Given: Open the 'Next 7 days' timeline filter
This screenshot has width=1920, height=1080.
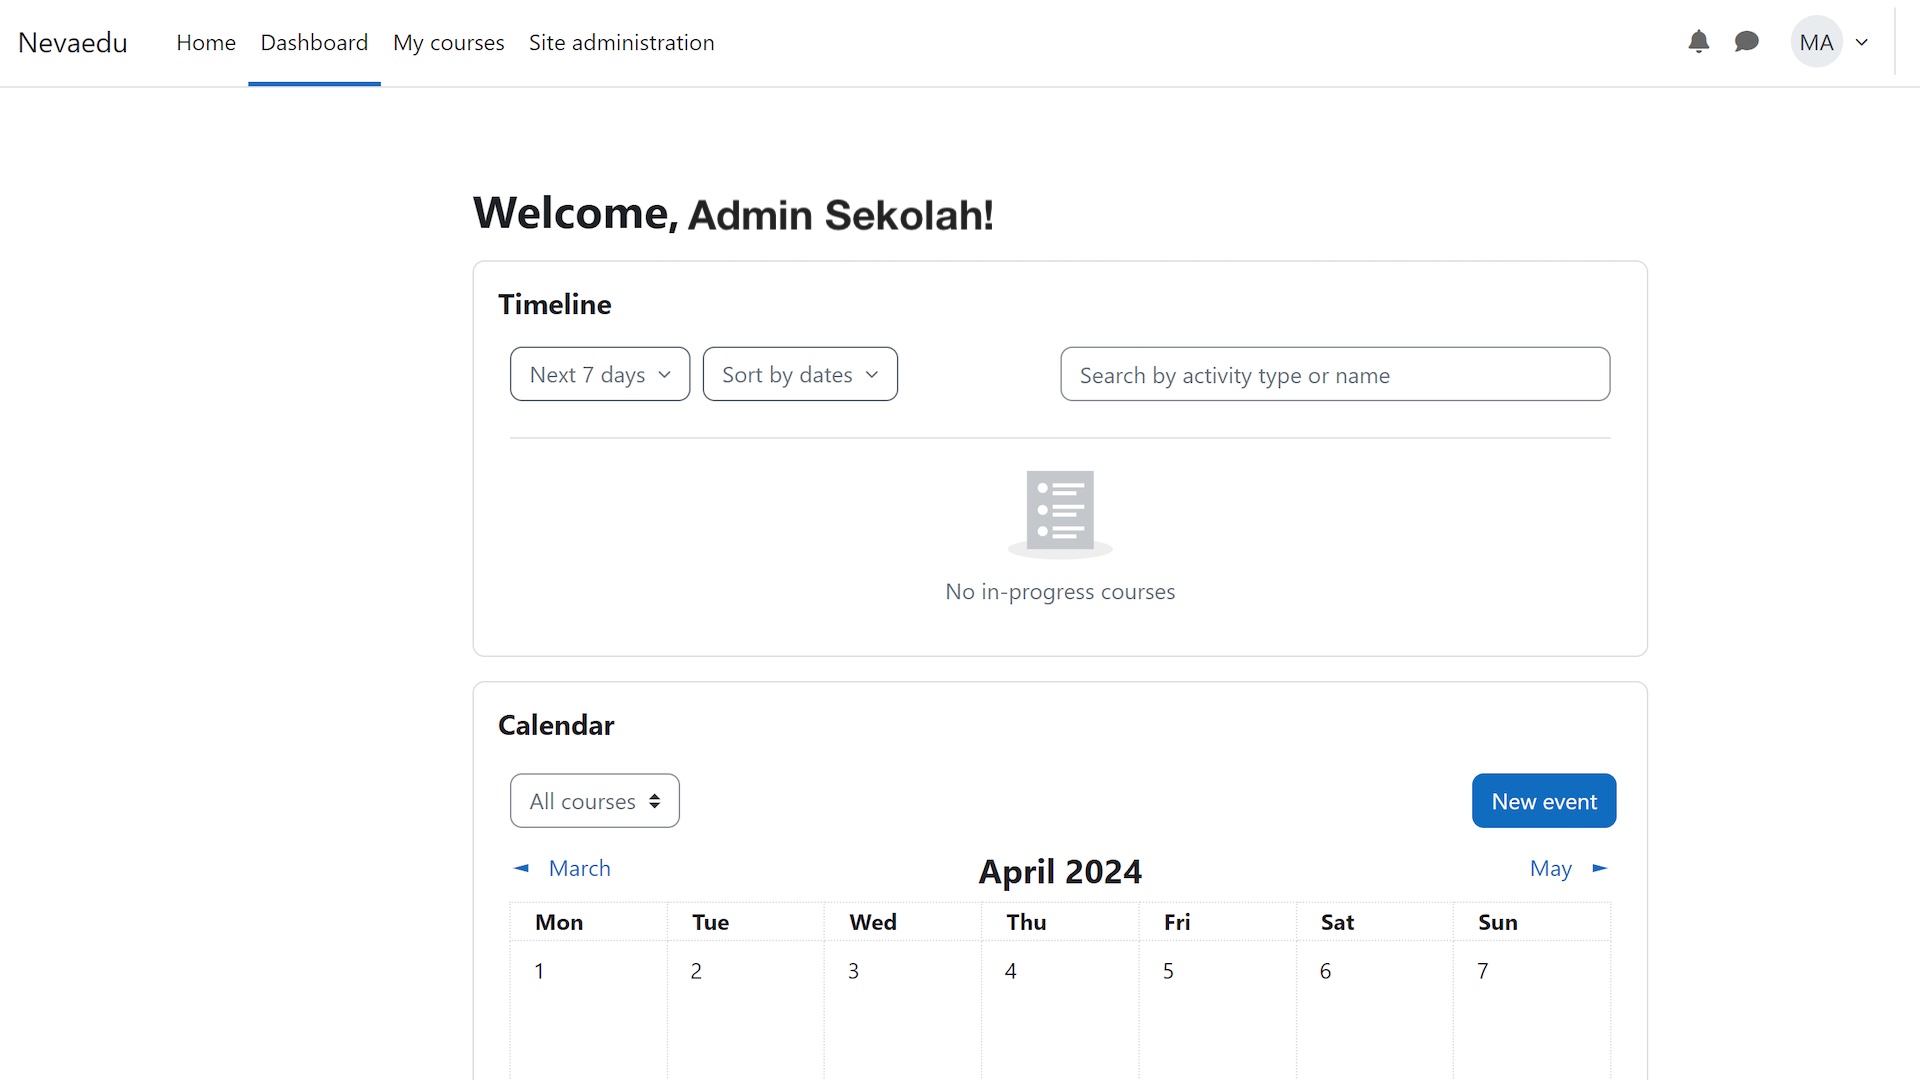Looking at the screenshot, I should 599,374.
